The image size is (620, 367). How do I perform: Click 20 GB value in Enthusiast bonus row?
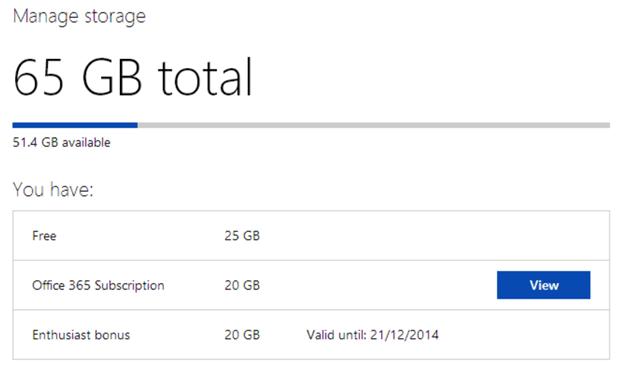point(242,335)
